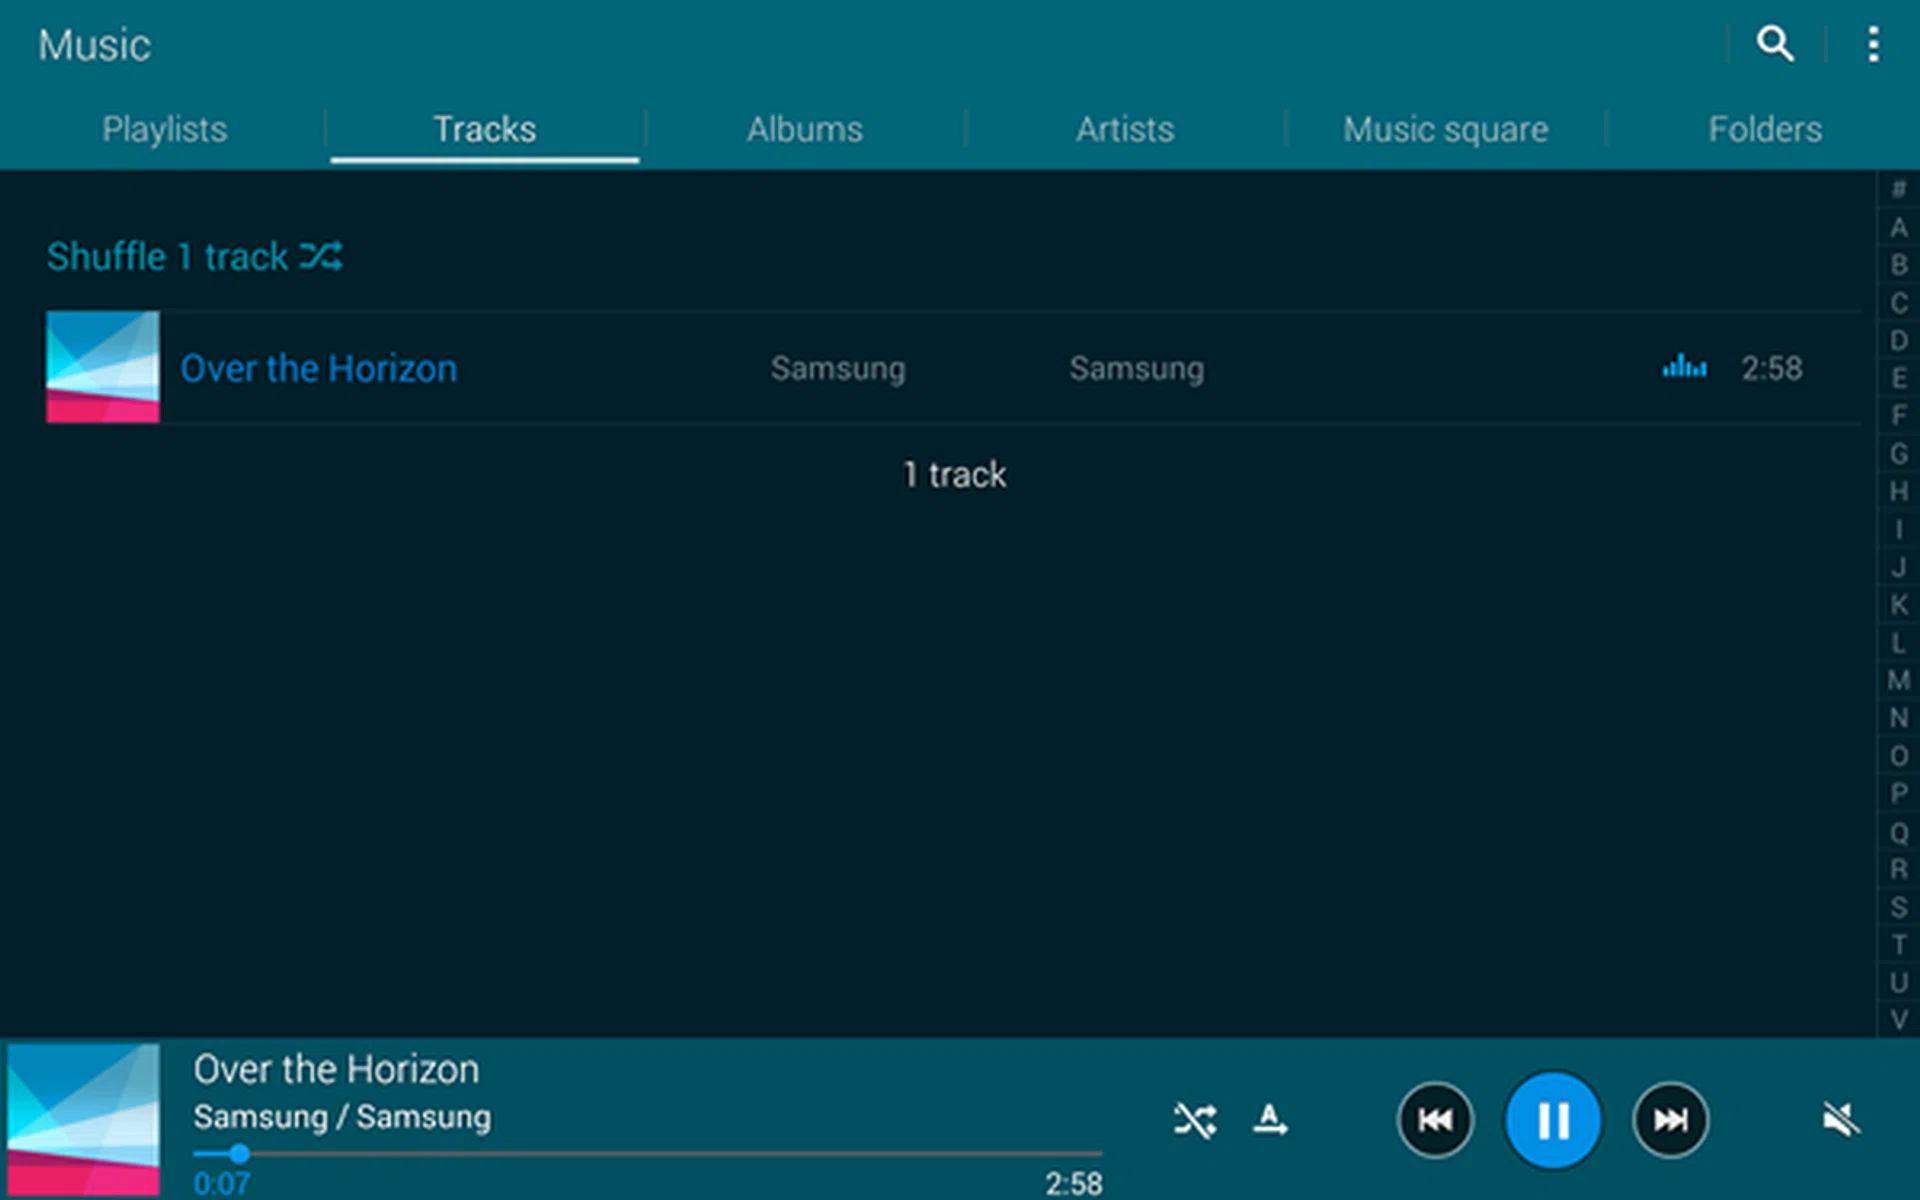
Task: Unmute with the speaker icon
Action: click(1840, 1120)
